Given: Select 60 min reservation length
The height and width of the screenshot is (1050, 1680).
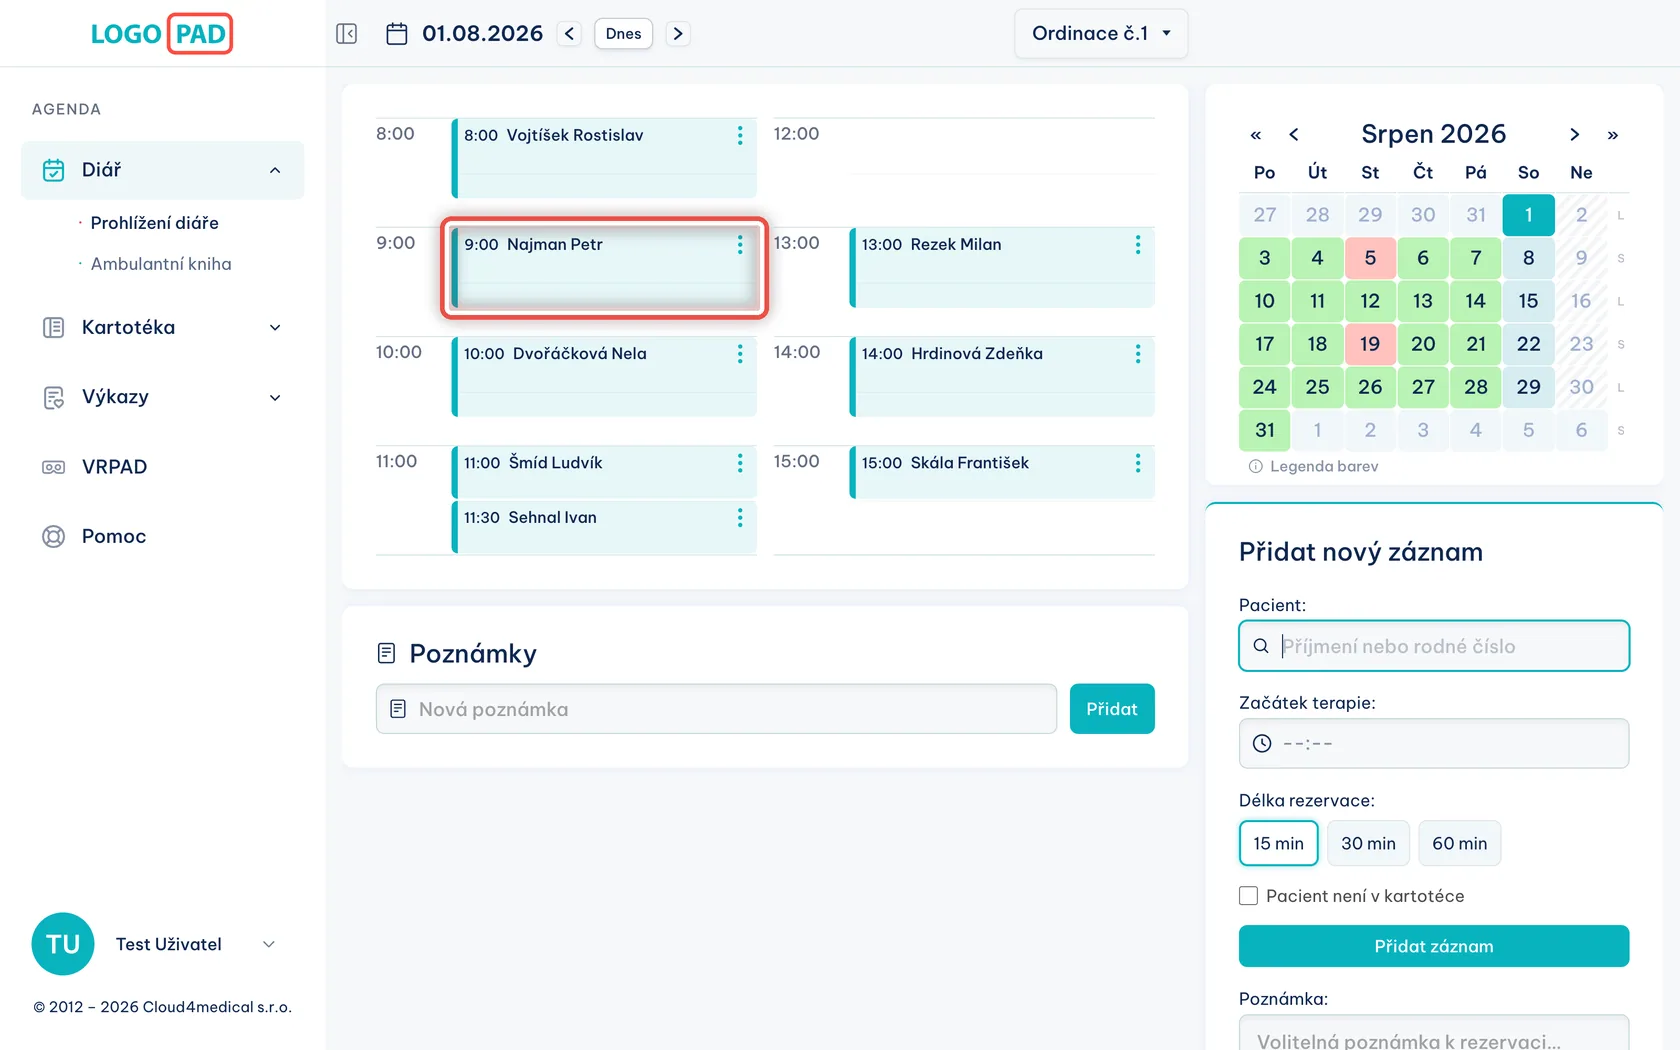Looking at the screenshot, I should pyautogui.click(x=1460, y=843).
